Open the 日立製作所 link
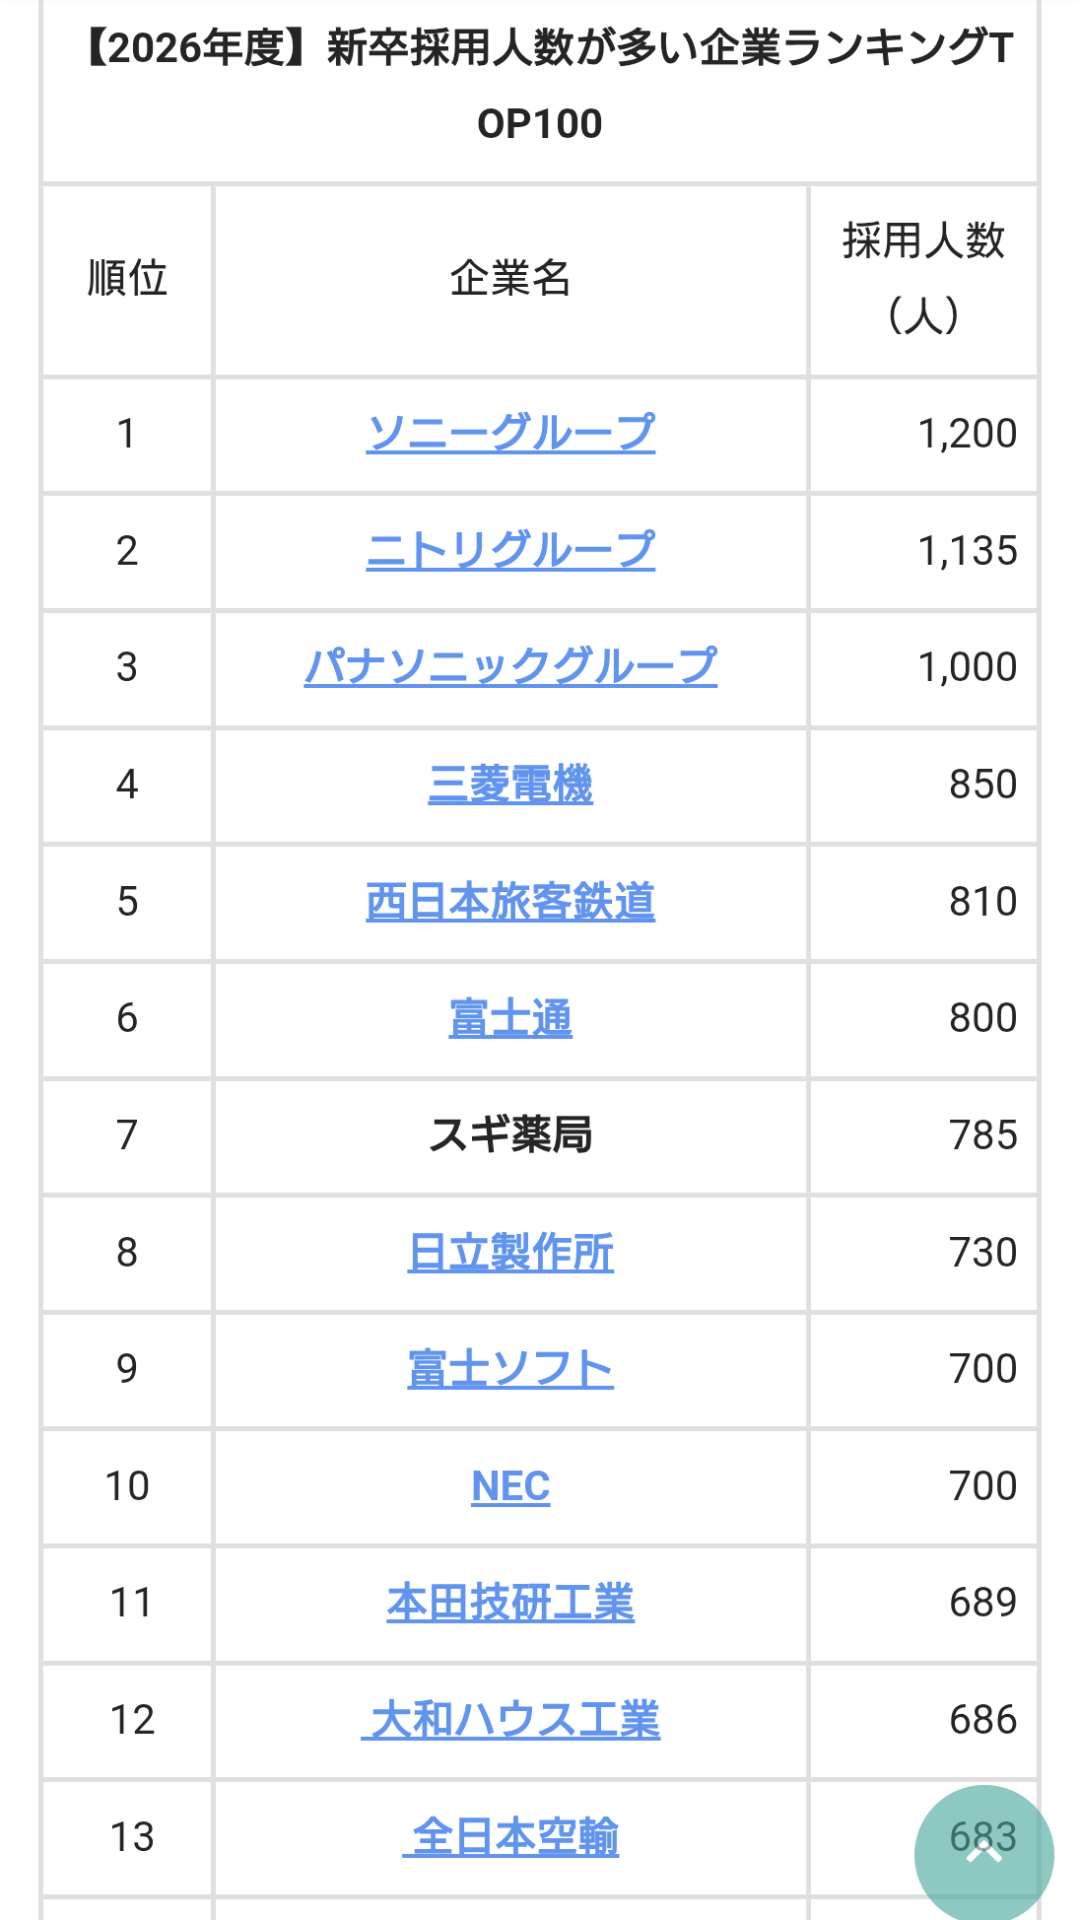This screenshot has width=1080, height=1920. point(510,1252)
